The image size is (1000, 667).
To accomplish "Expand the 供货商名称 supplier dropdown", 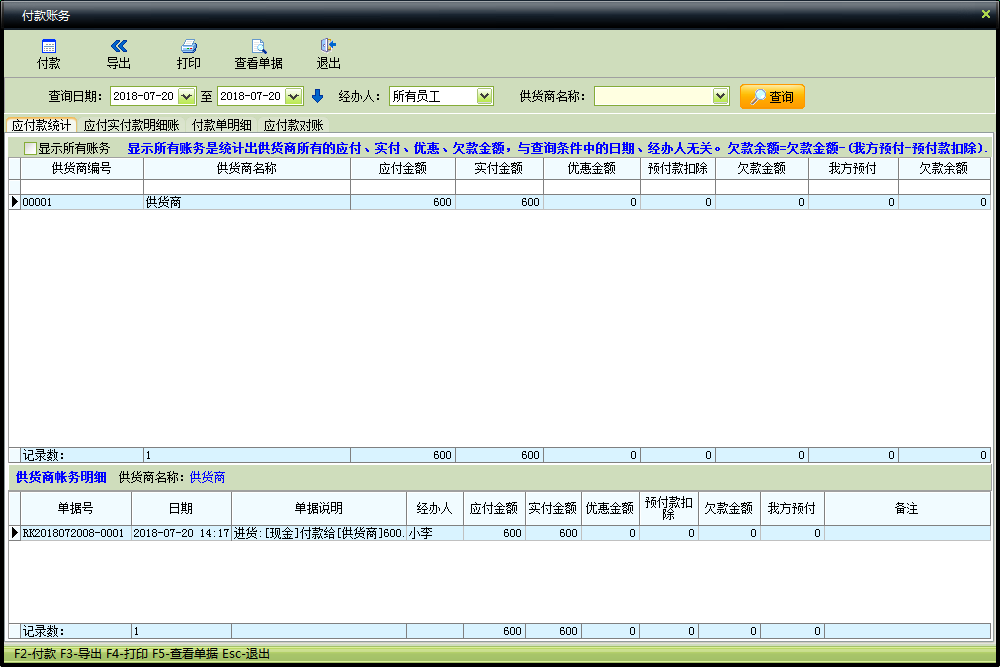I will pos(720,97).
